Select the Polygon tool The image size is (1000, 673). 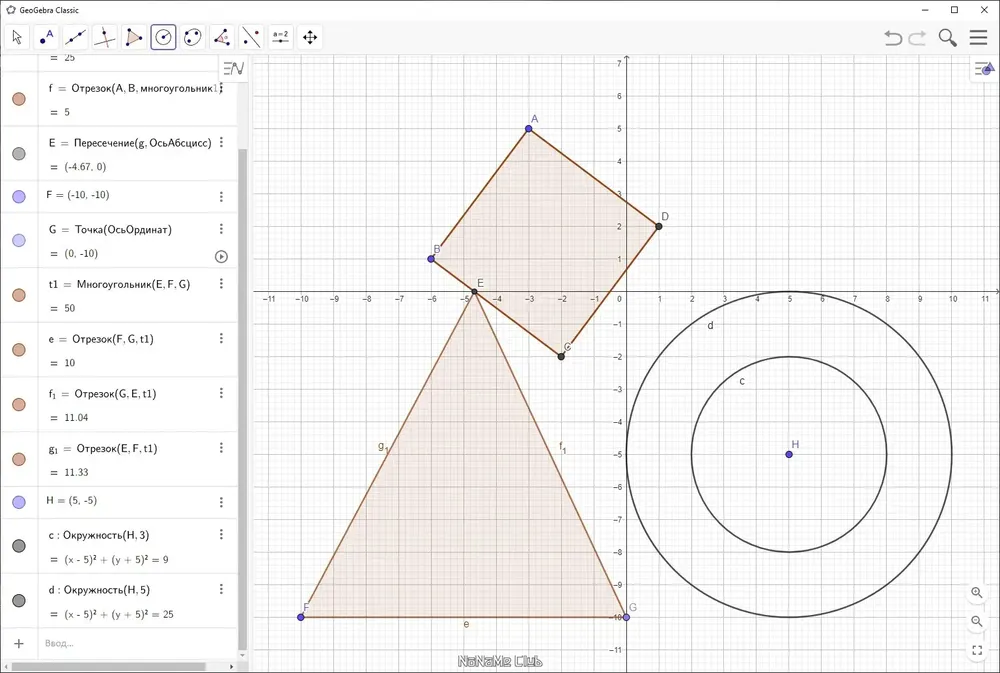(x=134, y=37)
